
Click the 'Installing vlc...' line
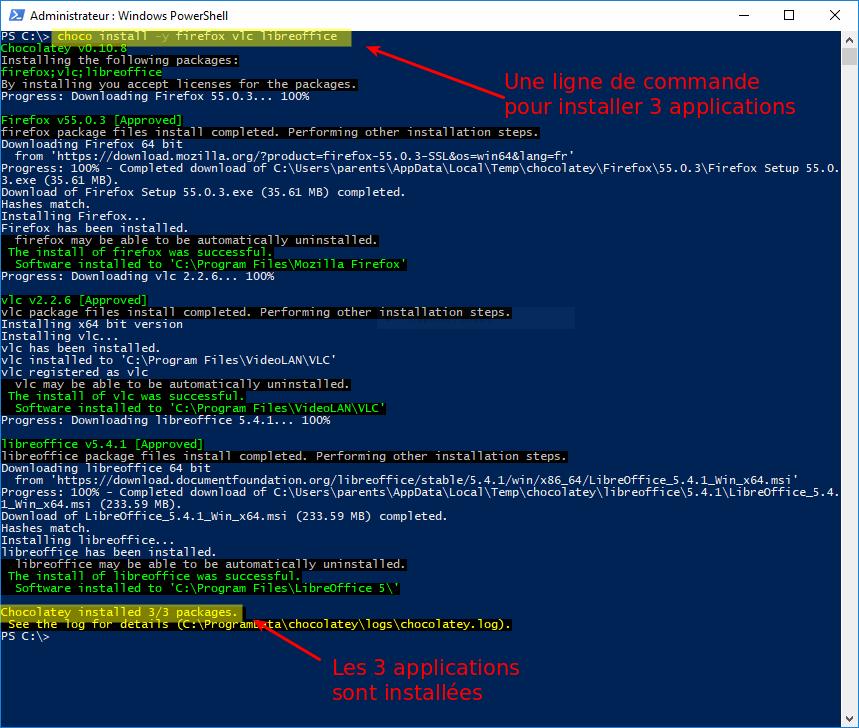click(60, 337)
